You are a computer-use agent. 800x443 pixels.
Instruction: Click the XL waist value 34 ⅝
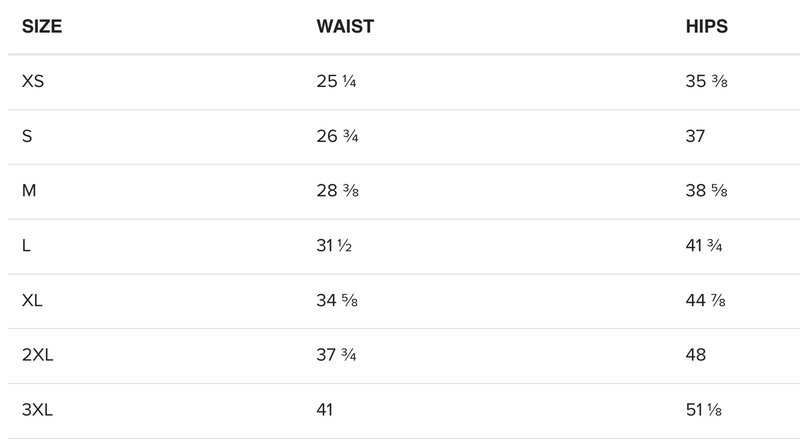[x=337, y=300]
